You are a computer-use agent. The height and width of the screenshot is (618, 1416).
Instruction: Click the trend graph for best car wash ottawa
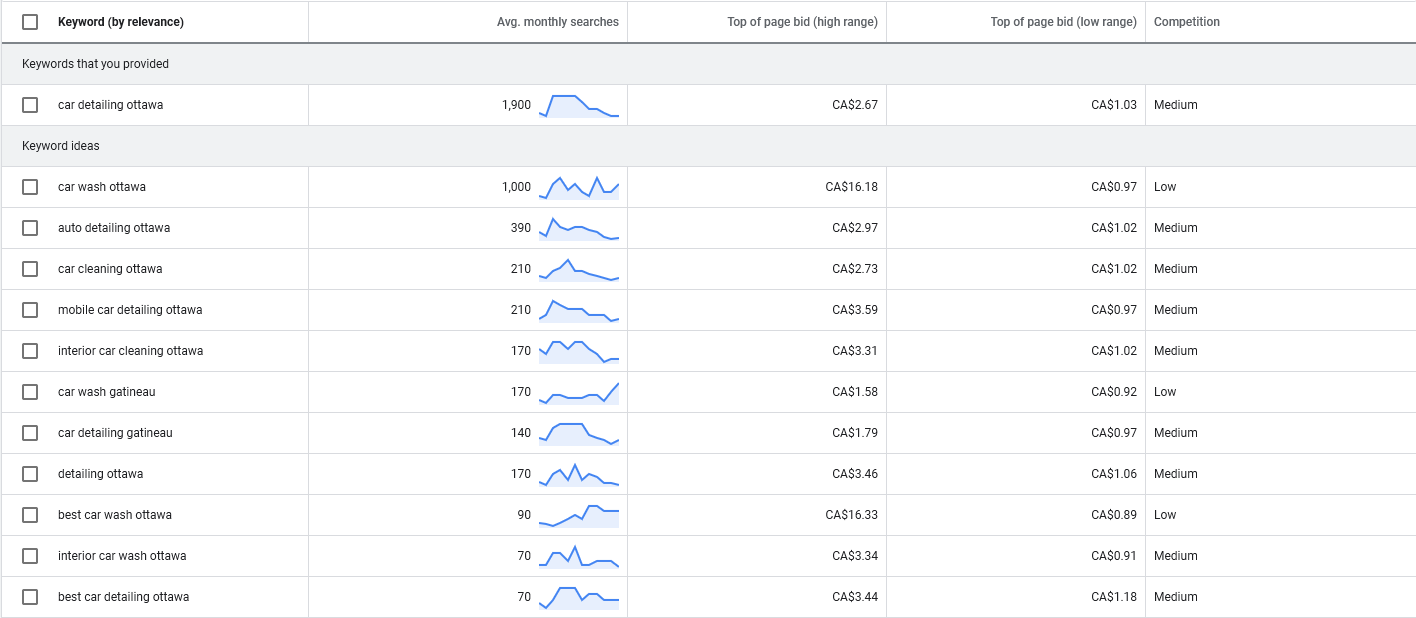point(579,515)
